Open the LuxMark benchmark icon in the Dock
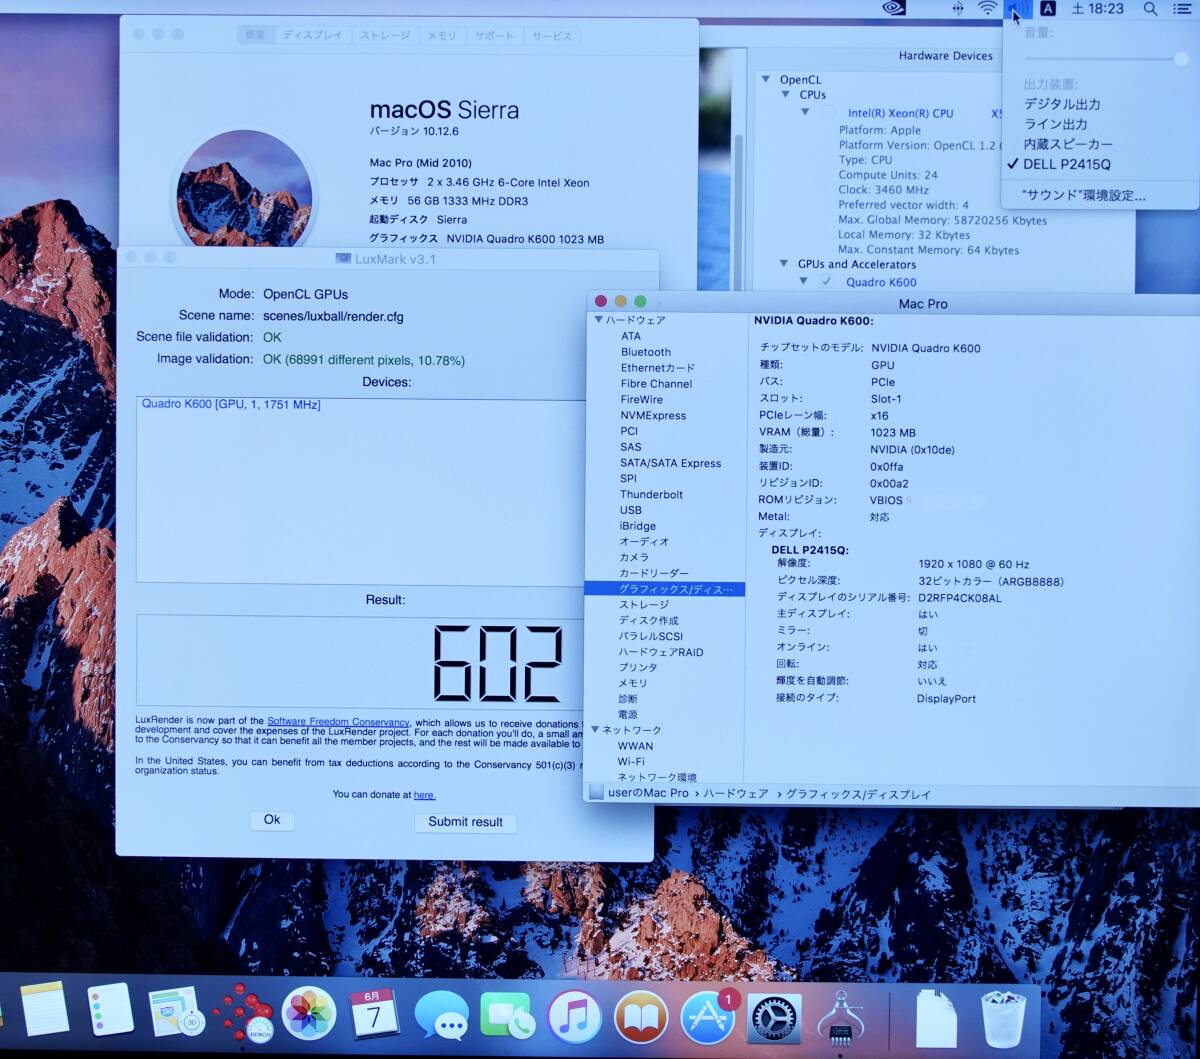 click(244, 1012)
